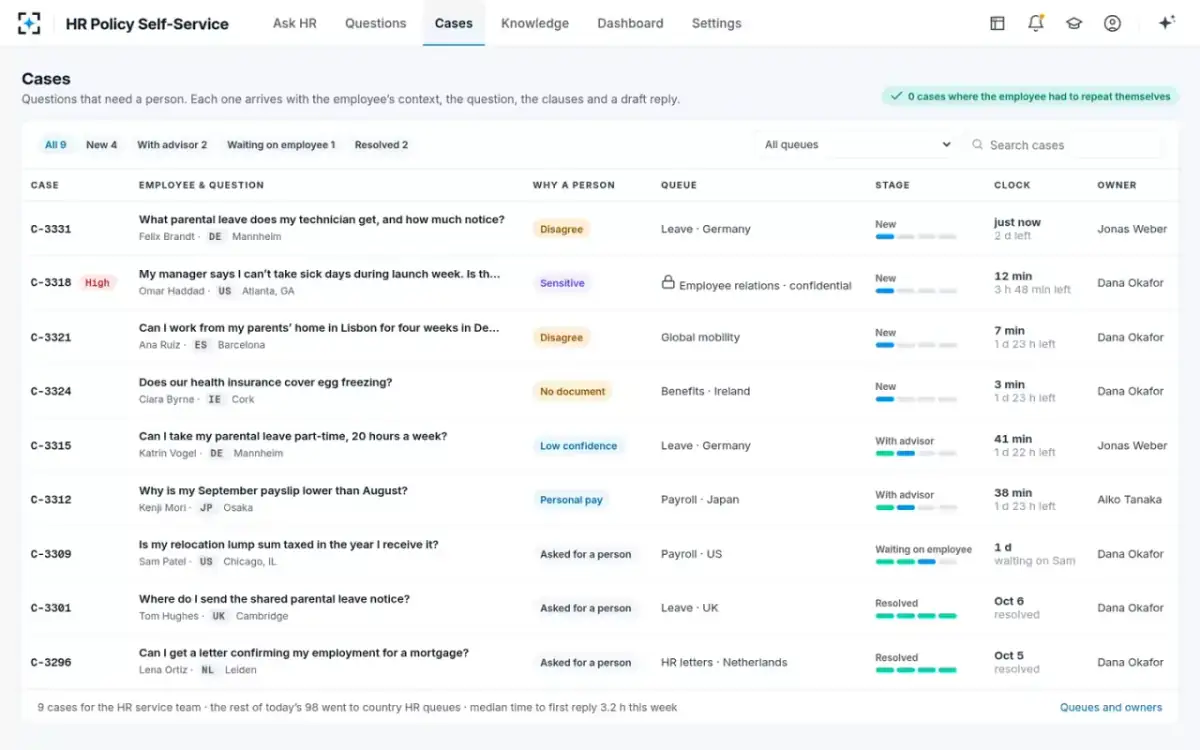Click the CLOCK column header

[x=1012, y=185]
